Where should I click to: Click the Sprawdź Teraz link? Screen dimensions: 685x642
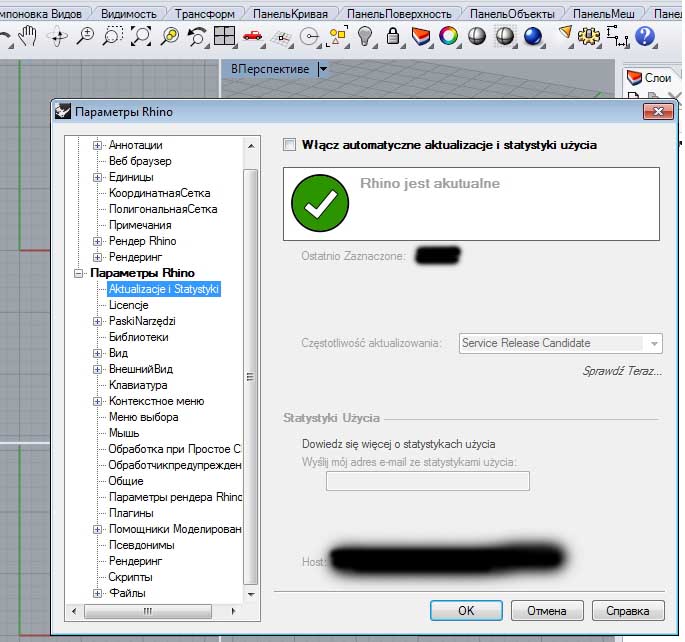(x=622, y=371)
